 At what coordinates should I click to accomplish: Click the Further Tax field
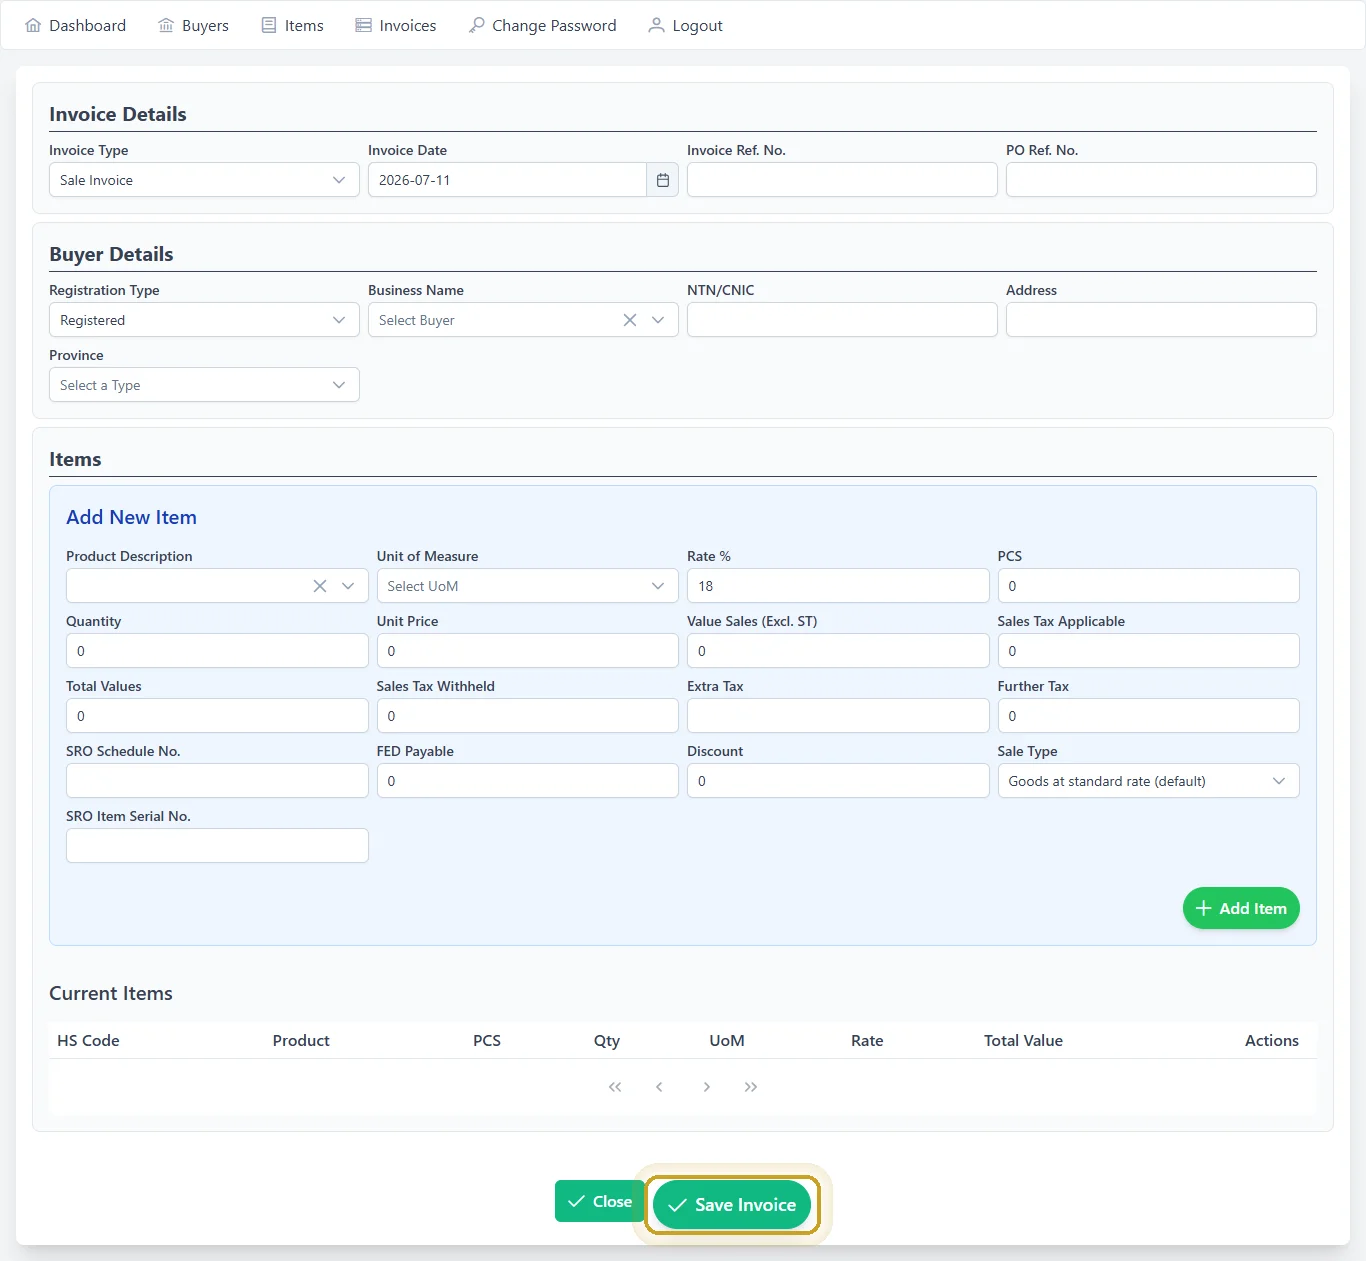[1148, 716]
